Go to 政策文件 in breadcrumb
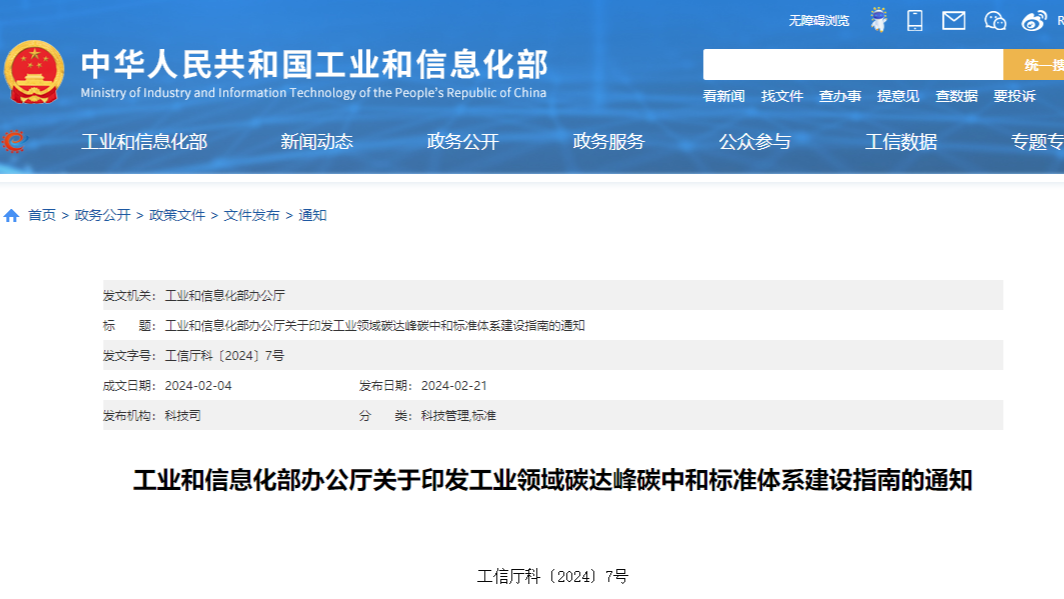The height and width of the screenshot is (599, 1064). point(177,215)
